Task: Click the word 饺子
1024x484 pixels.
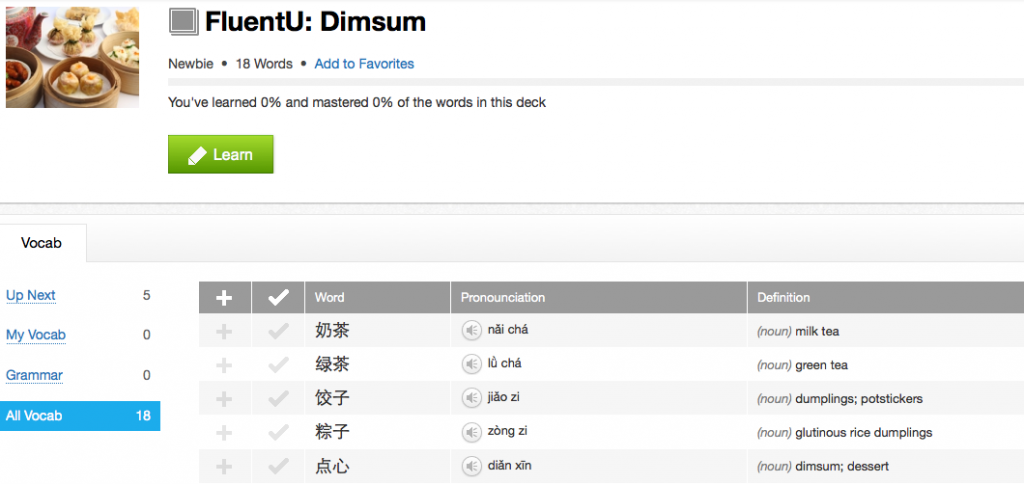Action: click(x=332, y=398)
